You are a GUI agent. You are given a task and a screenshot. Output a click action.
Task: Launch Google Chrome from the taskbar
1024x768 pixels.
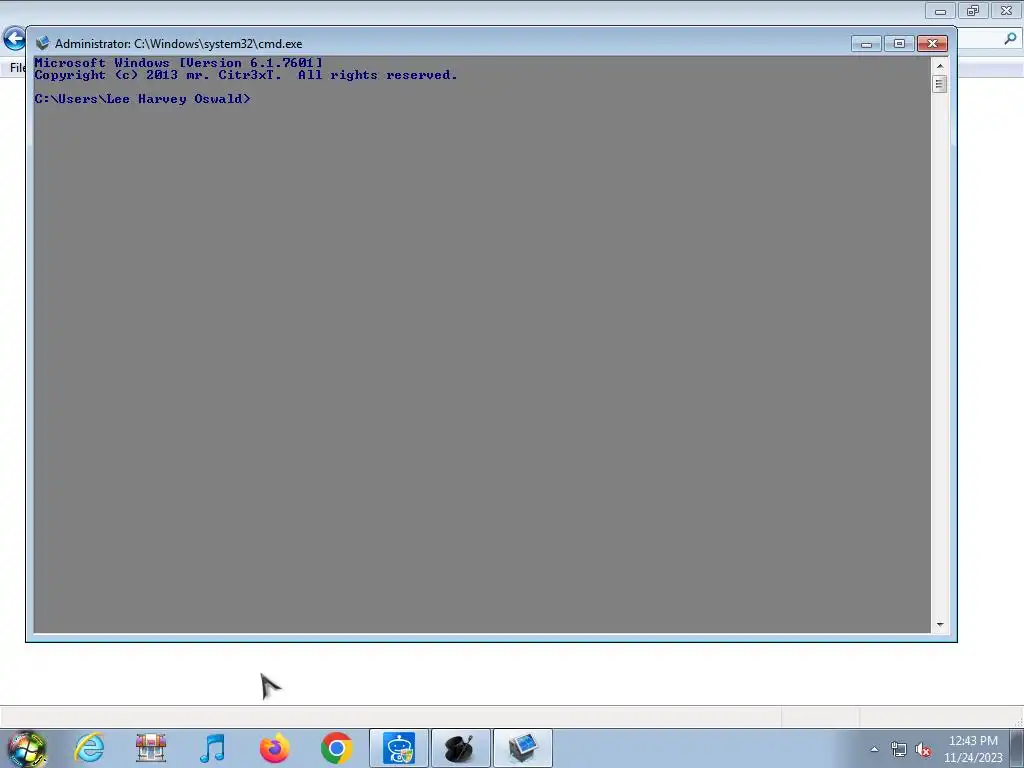coord(336,748)
